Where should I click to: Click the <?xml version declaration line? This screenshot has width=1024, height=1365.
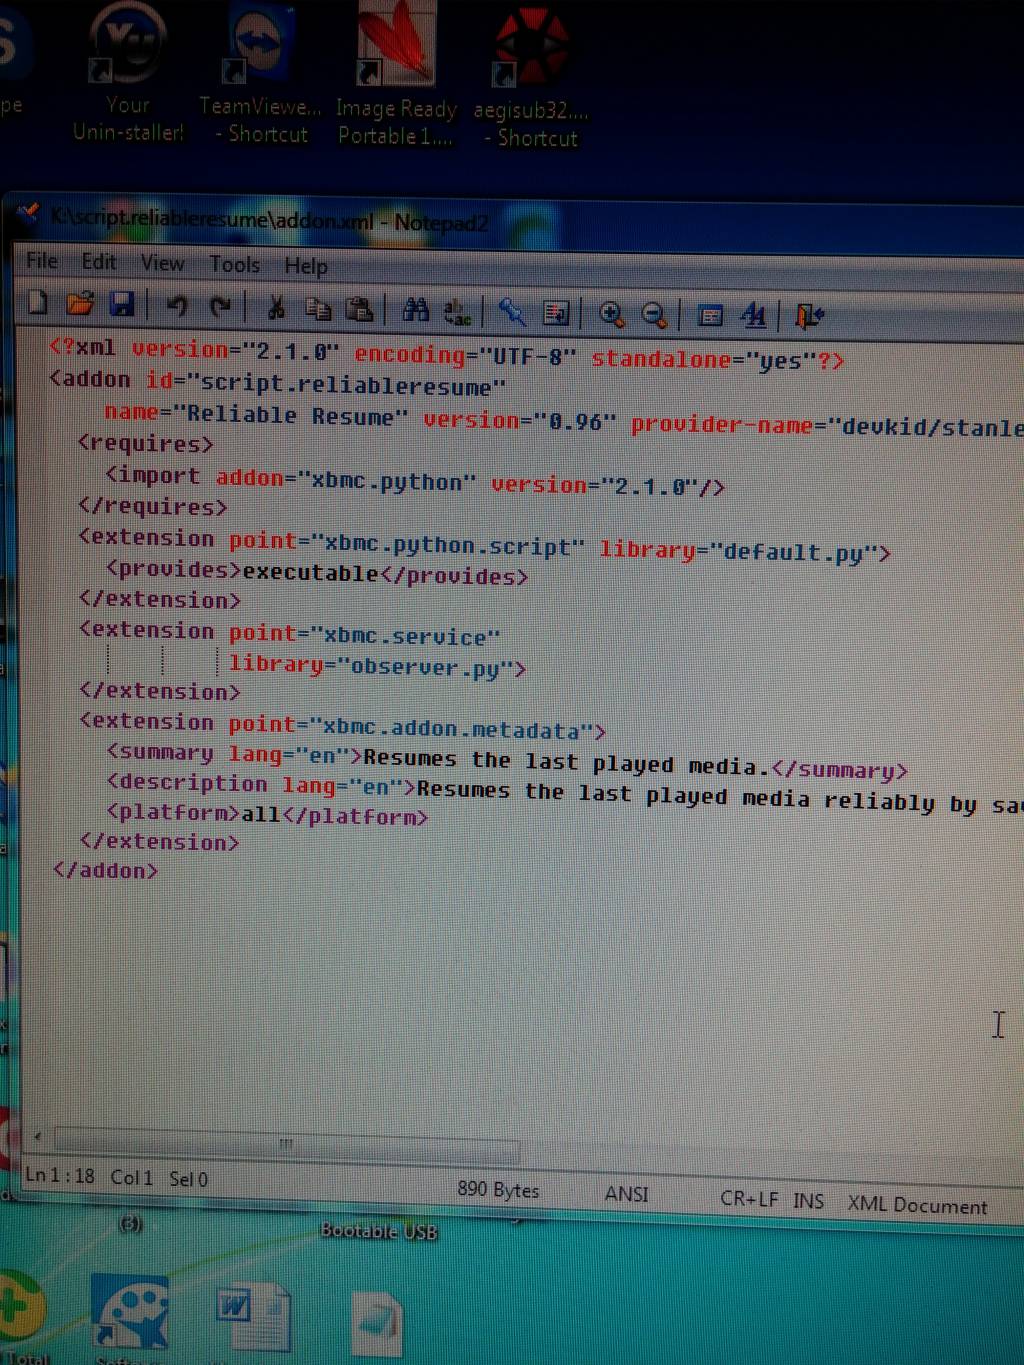click(x=446, y=354)
